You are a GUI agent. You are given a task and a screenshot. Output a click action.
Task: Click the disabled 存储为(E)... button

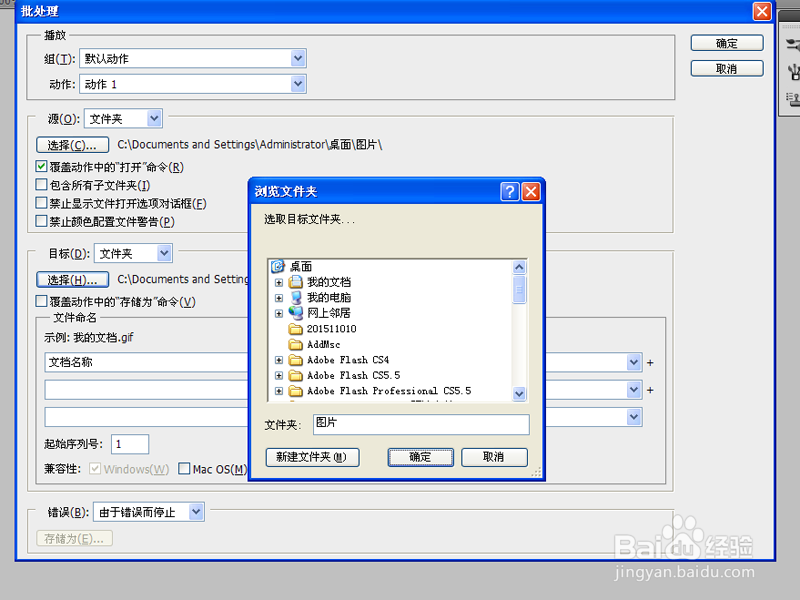[74, 538]
